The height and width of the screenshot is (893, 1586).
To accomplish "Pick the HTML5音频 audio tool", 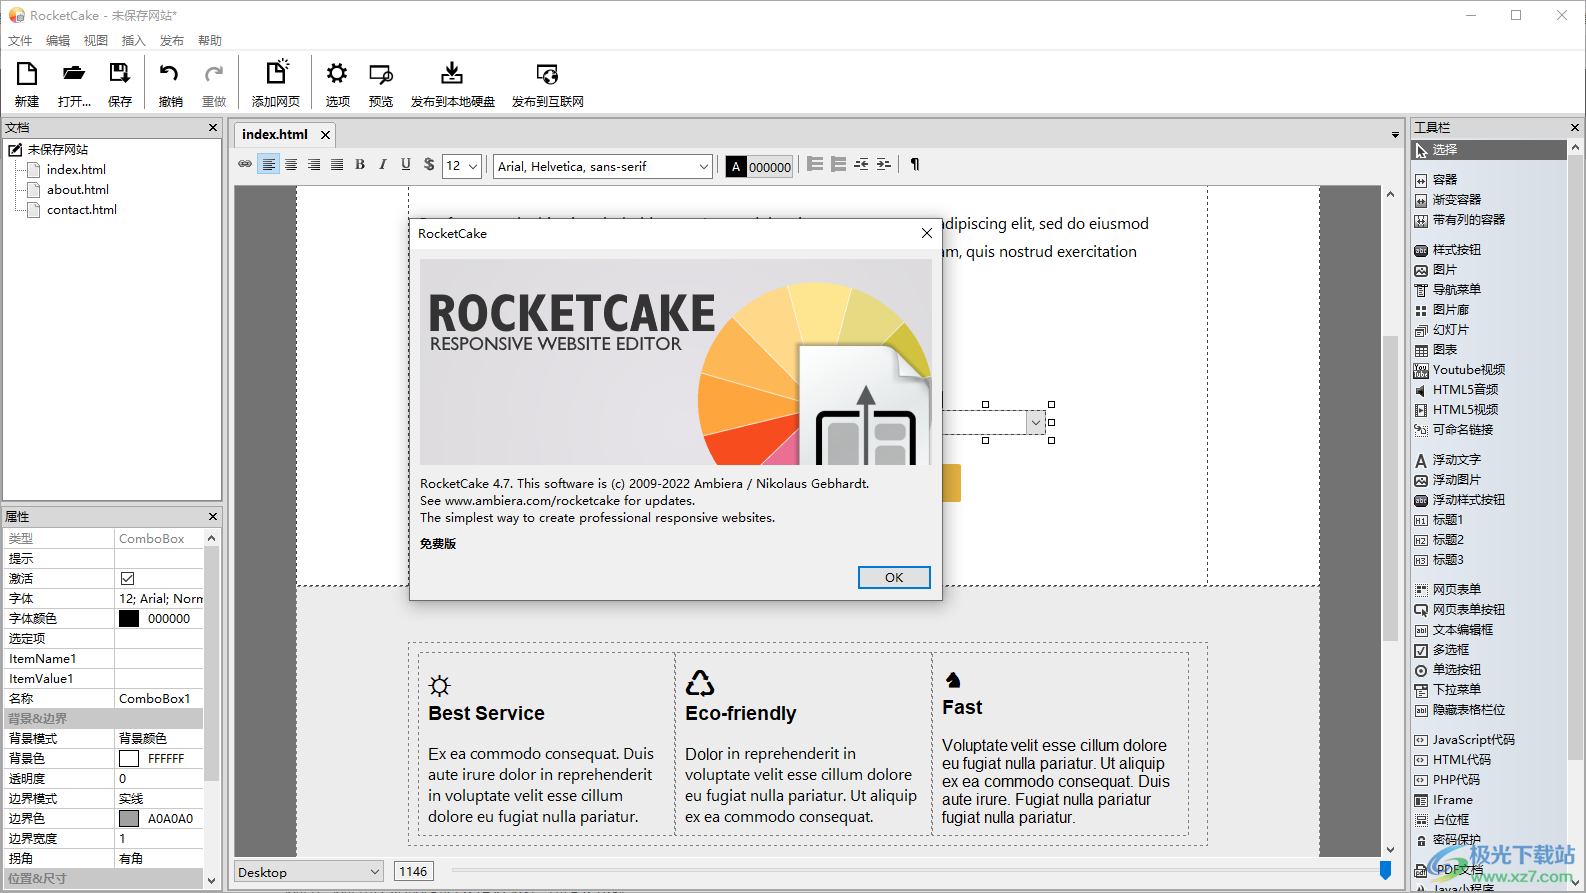I will coord(1456,390).
